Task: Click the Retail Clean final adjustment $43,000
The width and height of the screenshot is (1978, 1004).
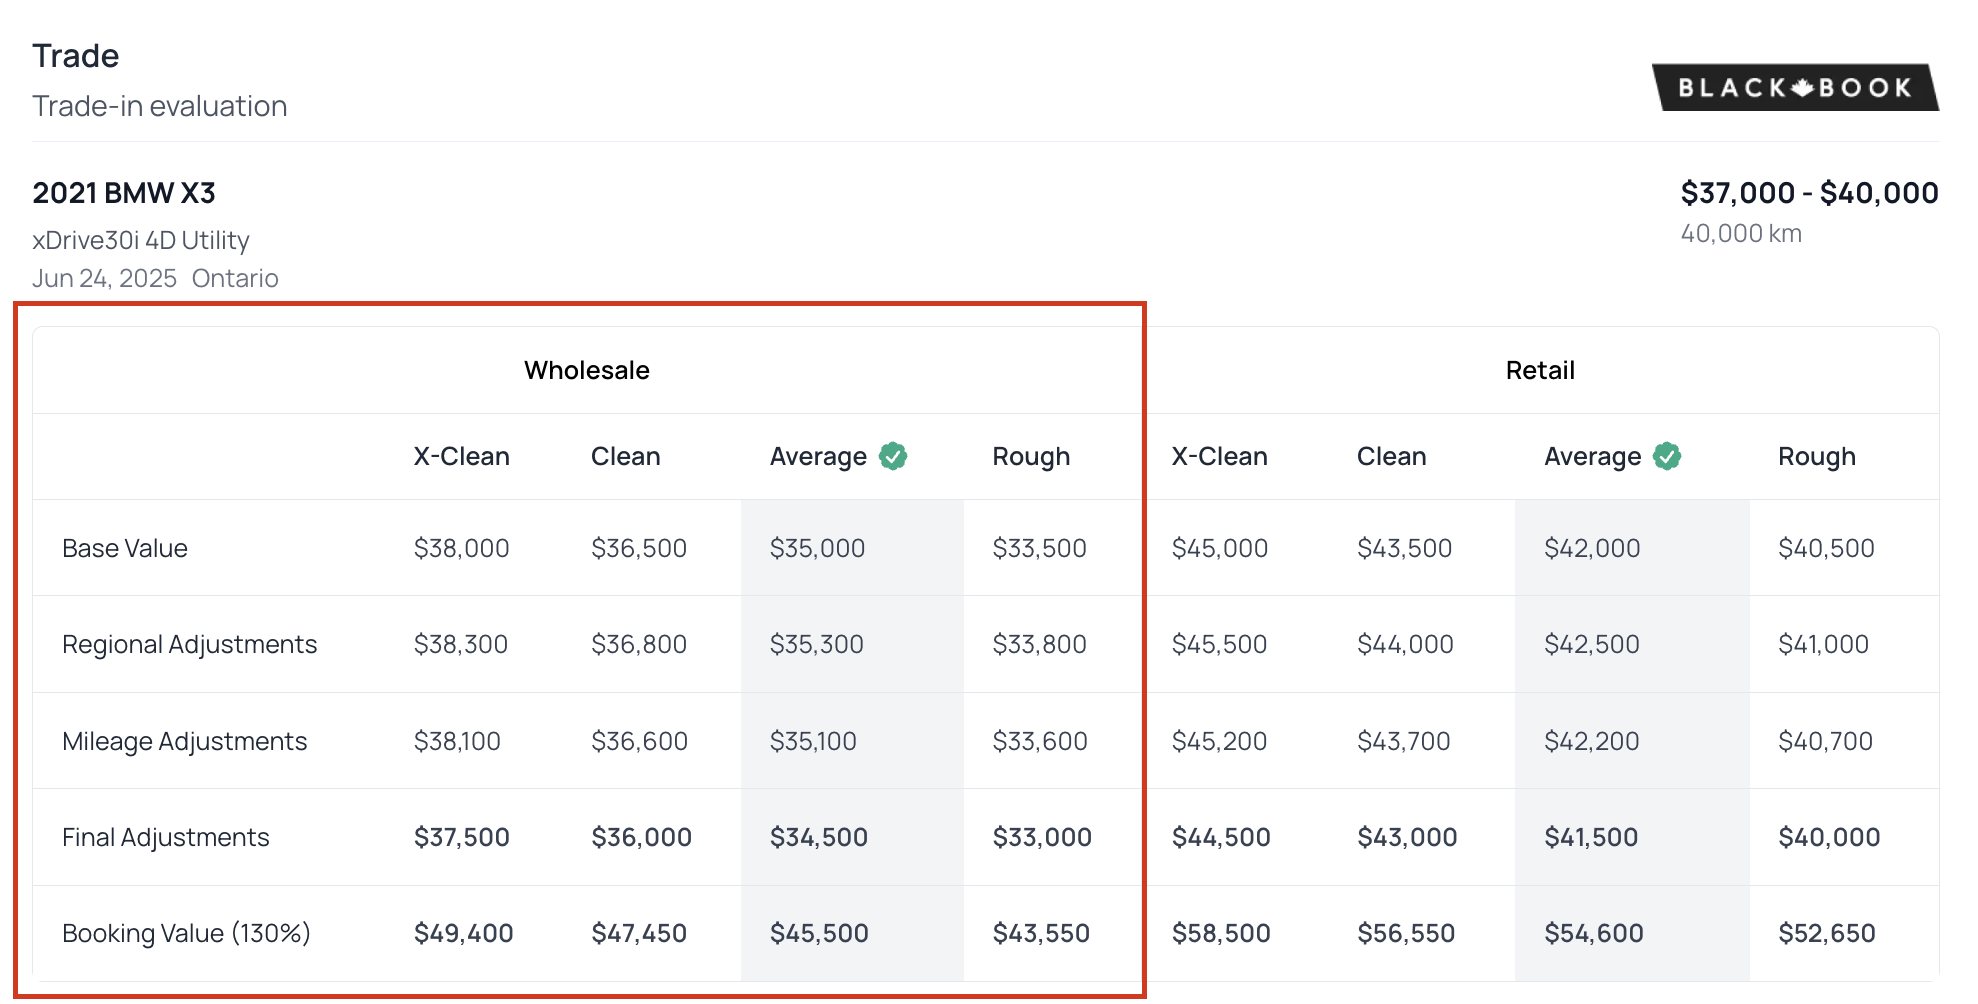Action: tap(1406, 837)
